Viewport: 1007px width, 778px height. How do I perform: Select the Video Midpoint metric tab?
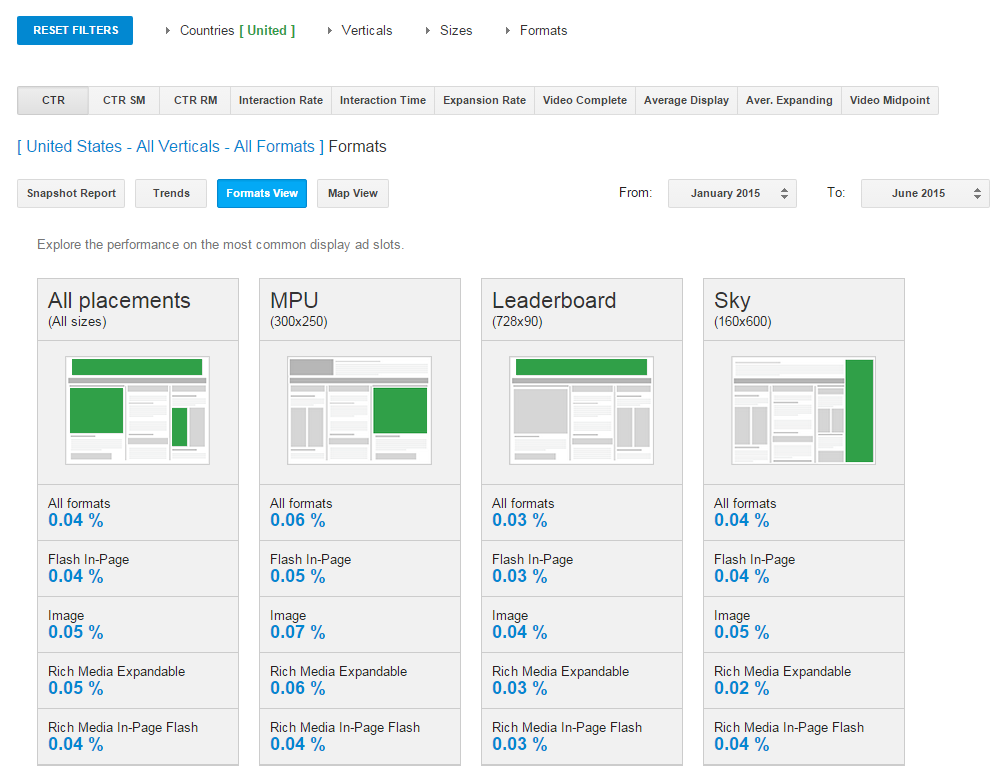coord(890,101)
